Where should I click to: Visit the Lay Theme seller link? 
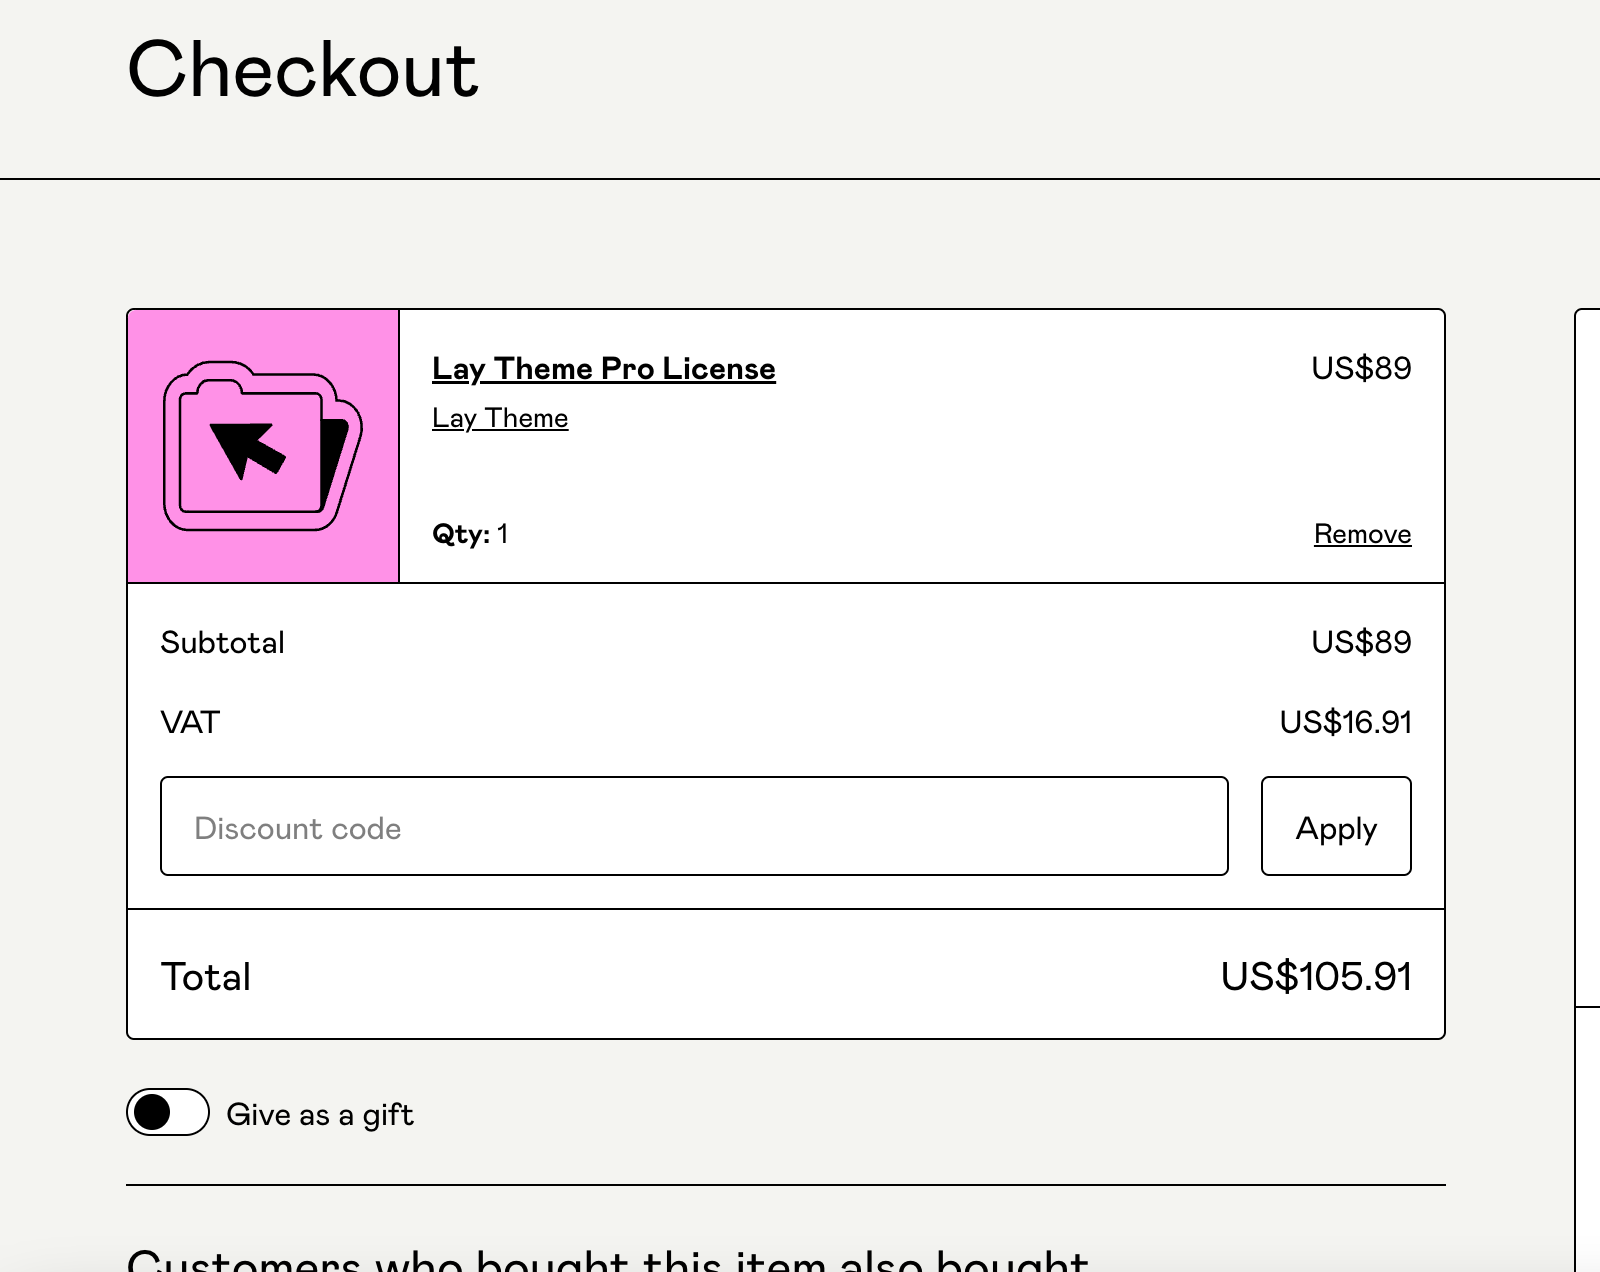click(499, 418)
